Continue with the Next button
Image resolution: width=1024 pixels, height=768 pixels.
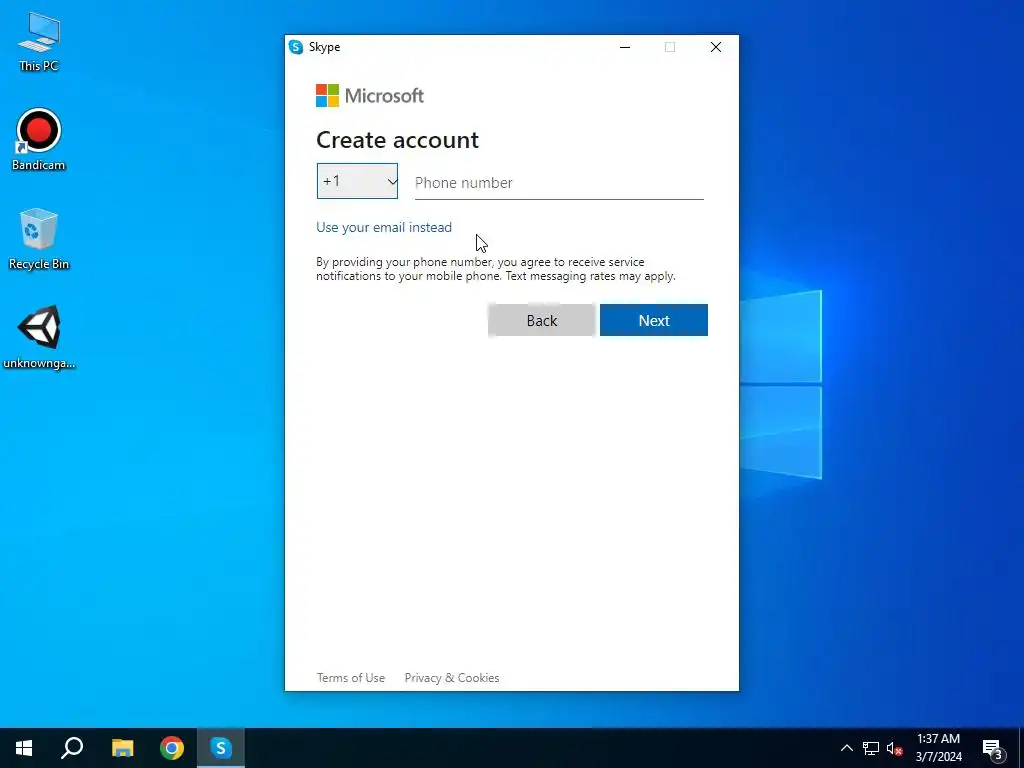(x=654, y=320)
